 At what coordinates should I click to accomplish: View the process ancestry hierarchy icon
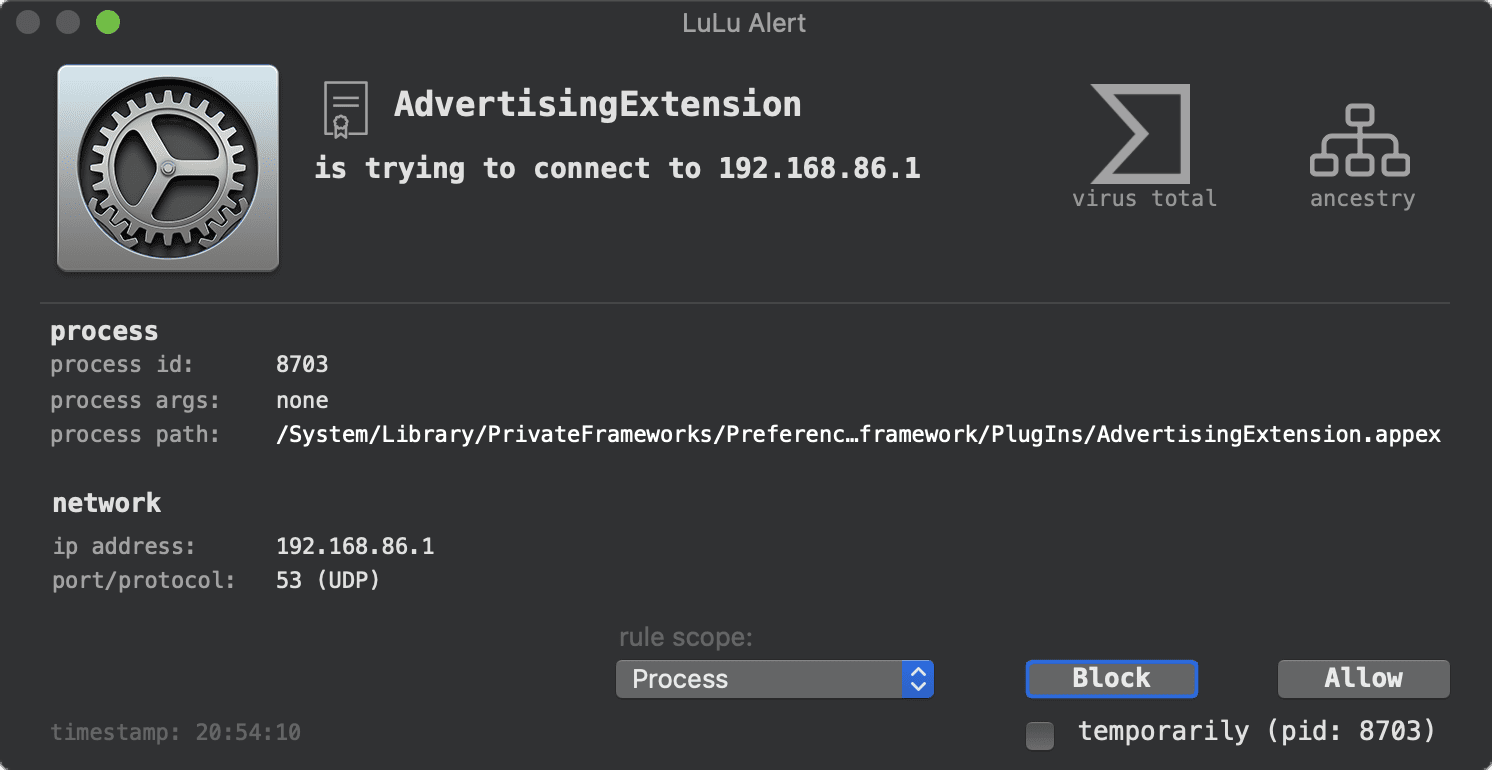tap(1359, 141)
